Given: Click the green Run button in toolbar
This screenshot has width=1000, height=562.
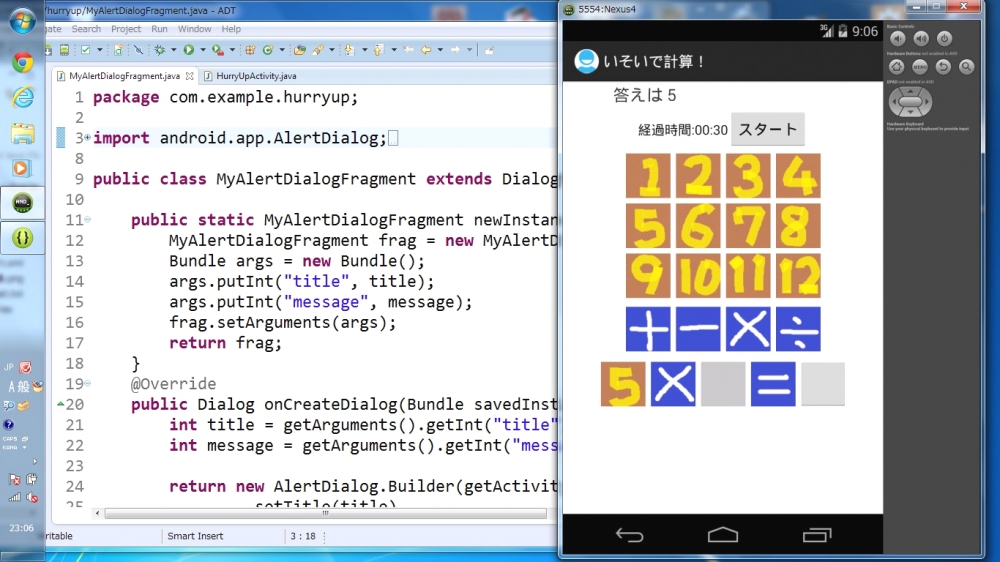Looking at the screenshot, I should (188, 49).
